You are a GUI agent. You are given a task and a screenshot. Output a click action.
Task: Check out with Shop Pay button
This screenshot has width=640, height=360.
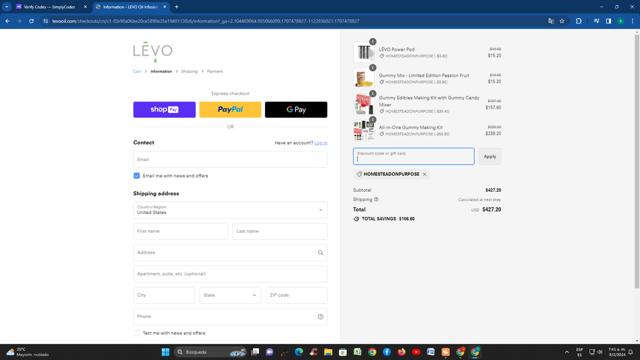click(164, 110)
